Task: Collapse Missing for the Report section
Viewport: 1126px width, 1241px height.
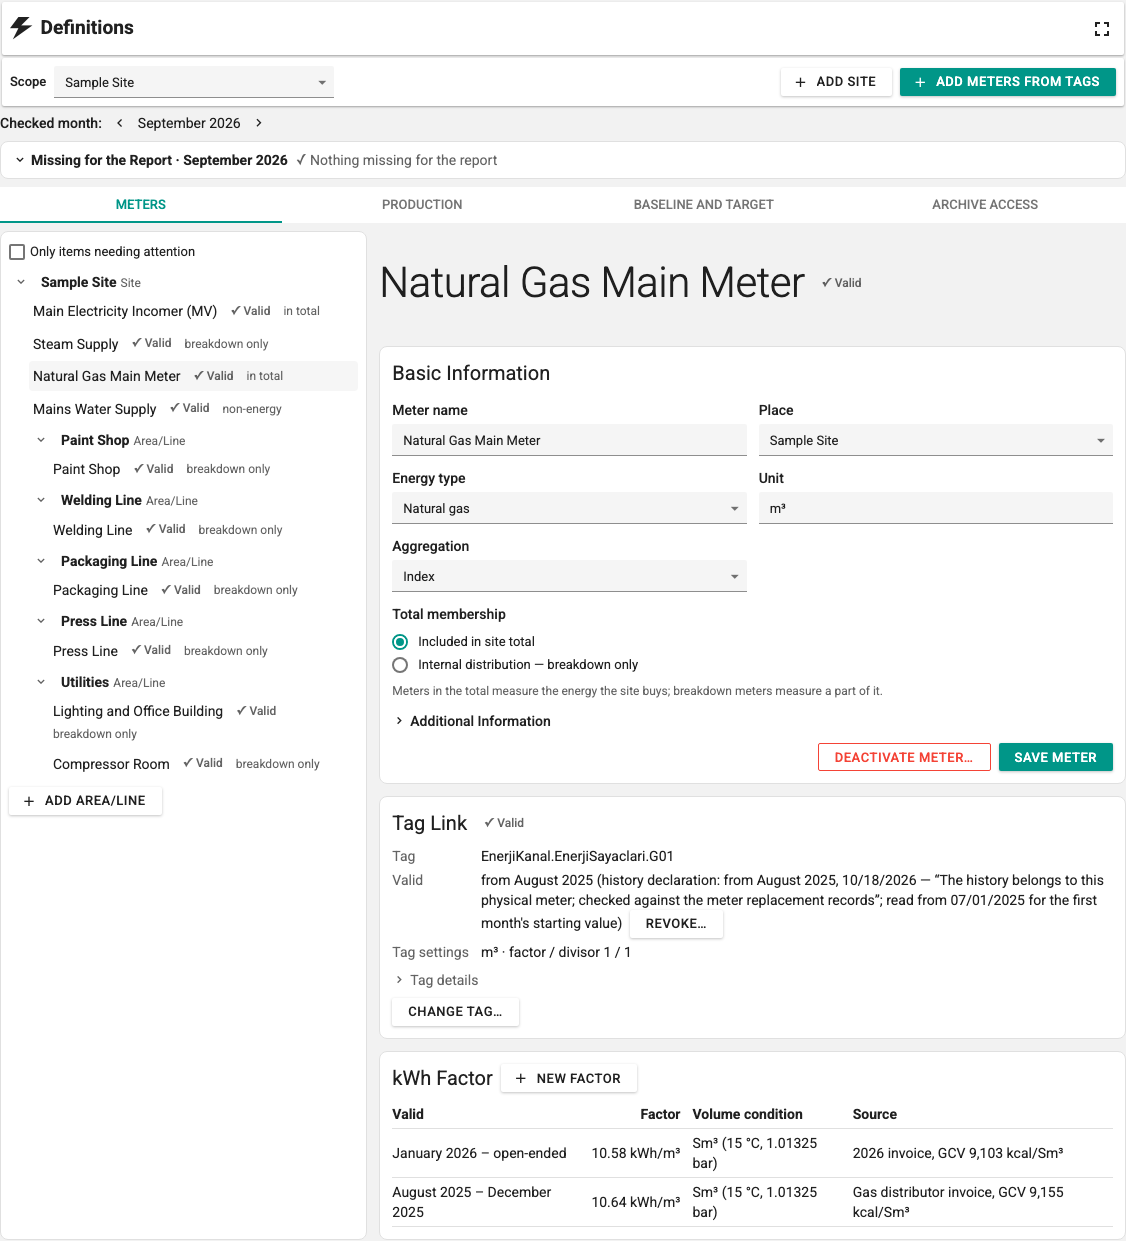Action: [x=20, y=160]
